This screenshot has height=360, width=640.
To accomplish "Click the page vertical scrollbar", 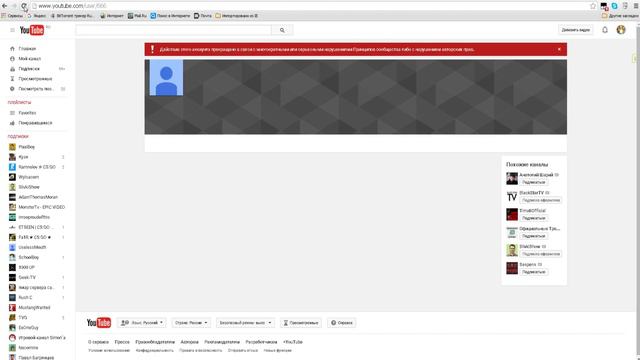I will (x=638, y=188).
